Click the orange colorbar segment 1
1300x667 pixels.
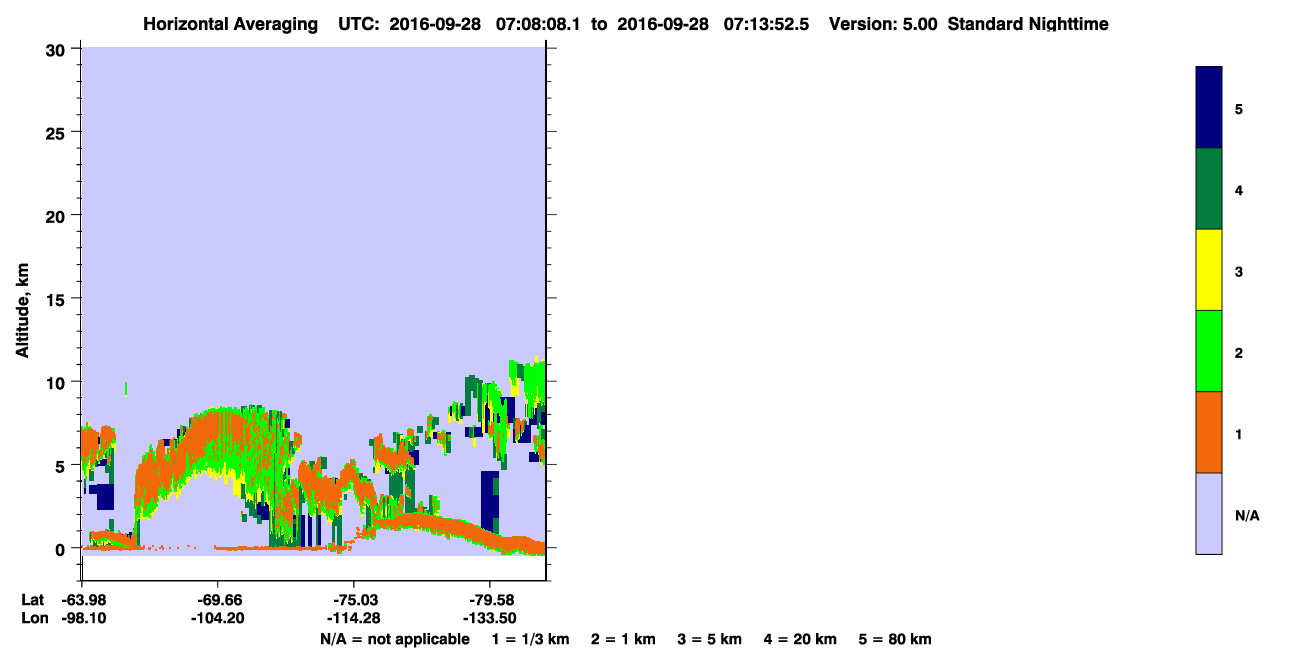[1208, 432]
